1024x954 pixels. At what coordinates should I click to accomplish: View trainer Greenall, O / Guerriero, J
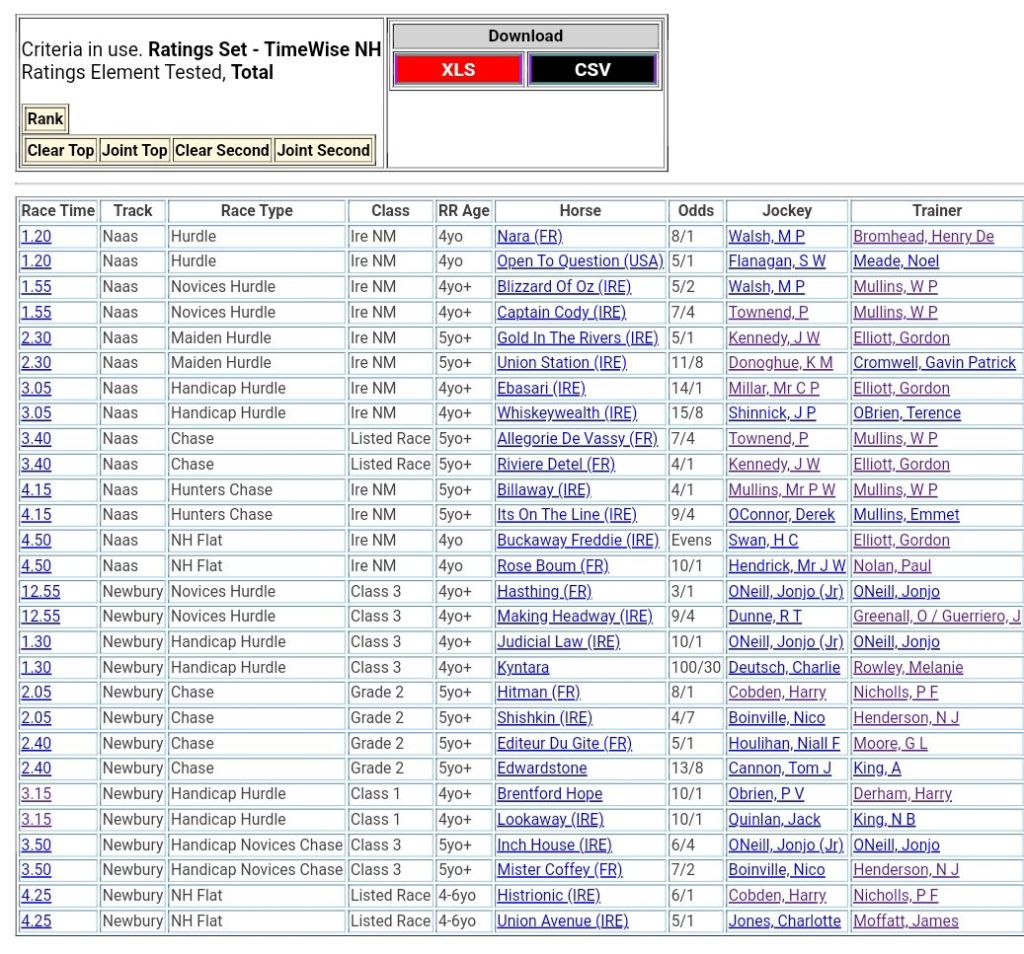point(936,616)
